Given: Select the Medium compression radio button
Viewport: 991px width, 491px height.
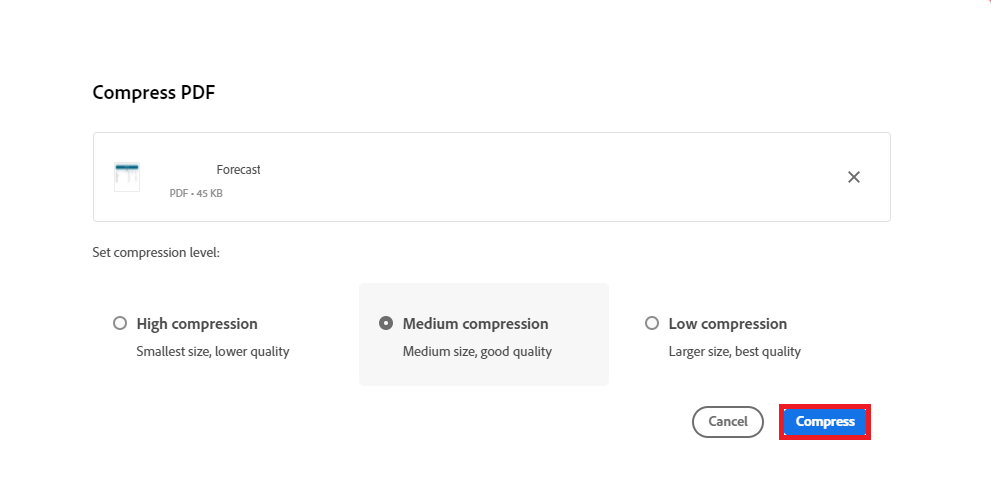Looking at the screenshot, I should pos(386,324).
